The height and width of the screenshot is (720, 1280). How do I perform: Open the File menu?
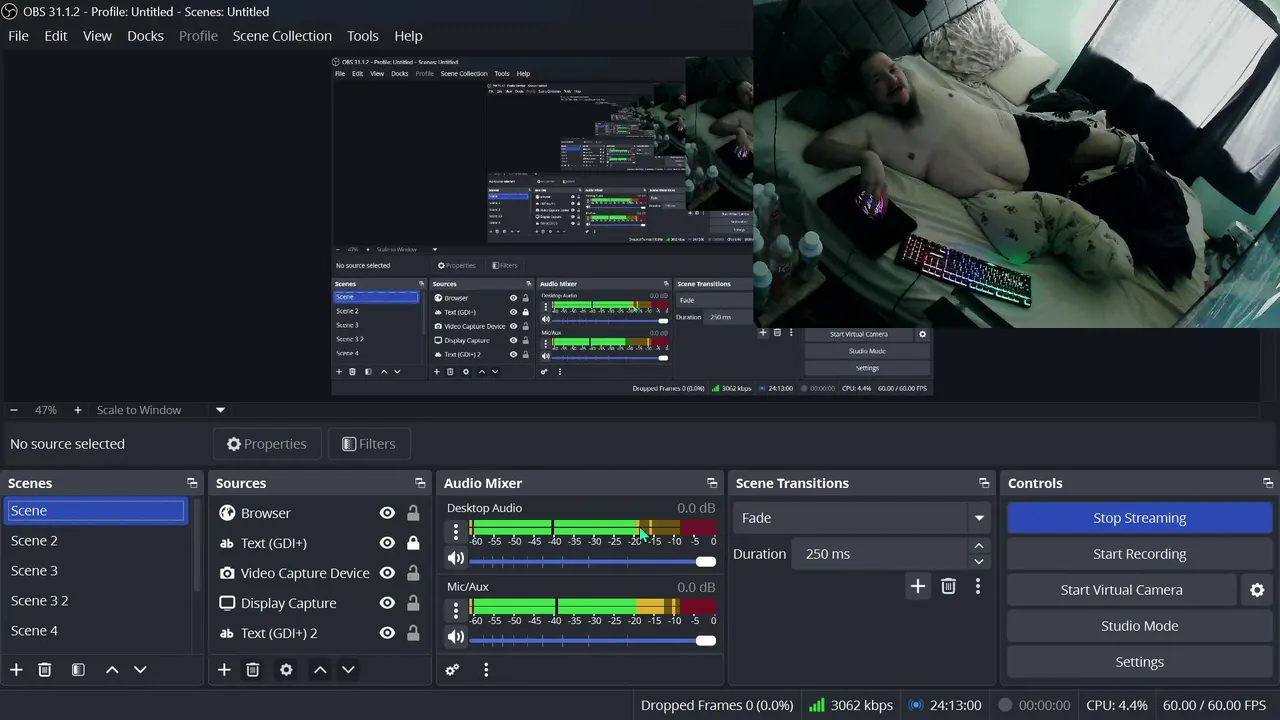pyautogui.click(x=18, y=36)
